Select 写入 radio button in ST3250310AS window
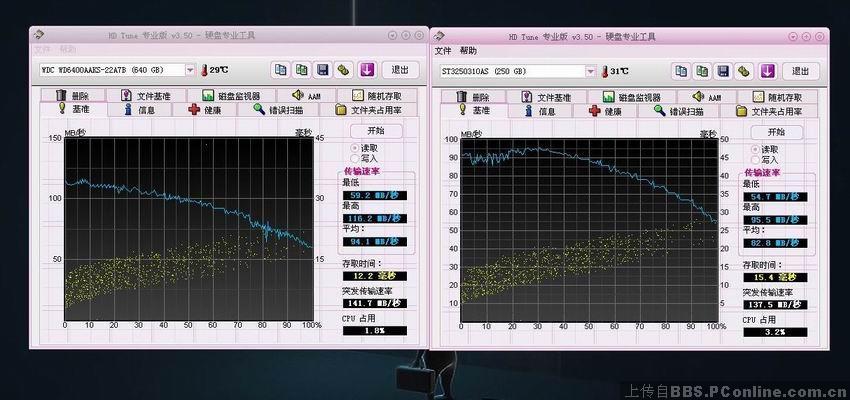Image resolution: width=850 pixels, height=400 pixels. [755, 159]
